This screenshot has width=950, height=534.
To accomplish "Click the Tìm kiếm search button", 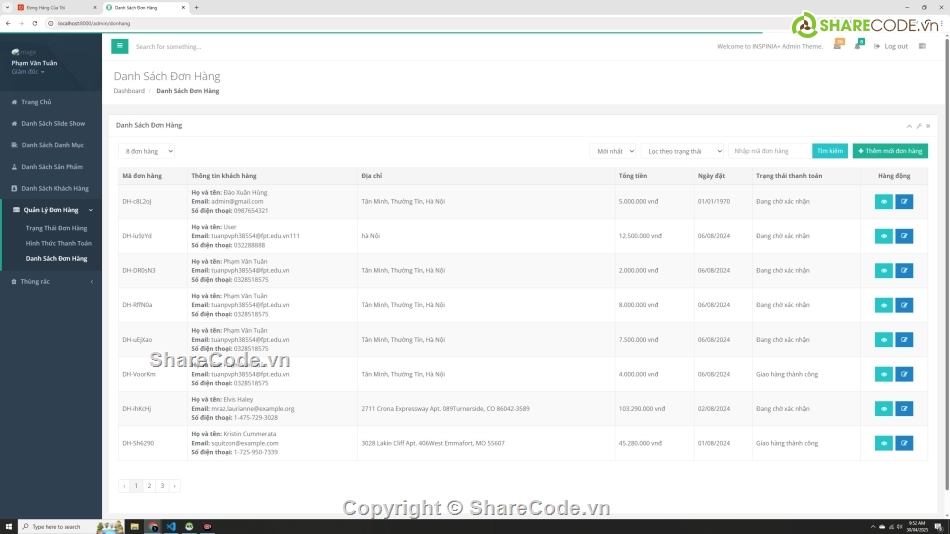I will (829, 151).
